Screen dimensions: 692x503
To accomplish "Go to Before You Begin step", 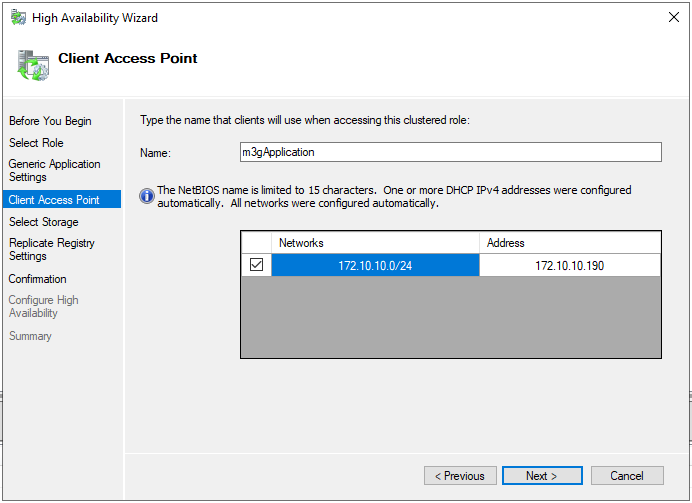I will click(x=50, y=121).
